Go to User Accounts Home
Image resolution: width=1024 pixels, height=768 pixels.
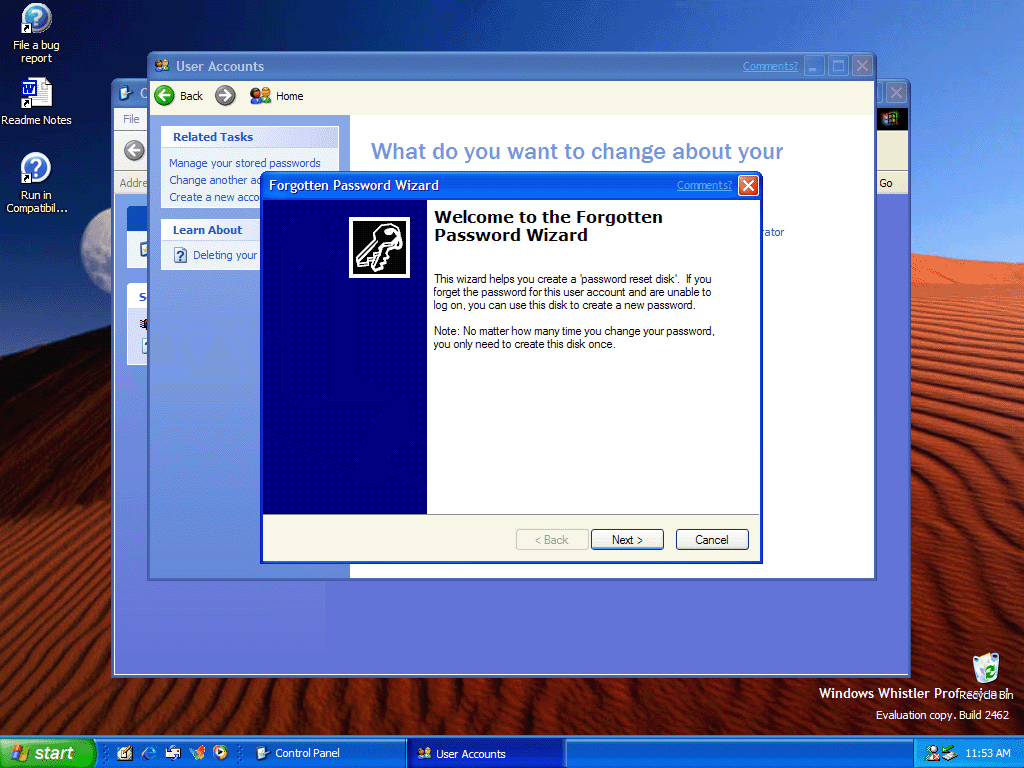[x=276, y=96]
